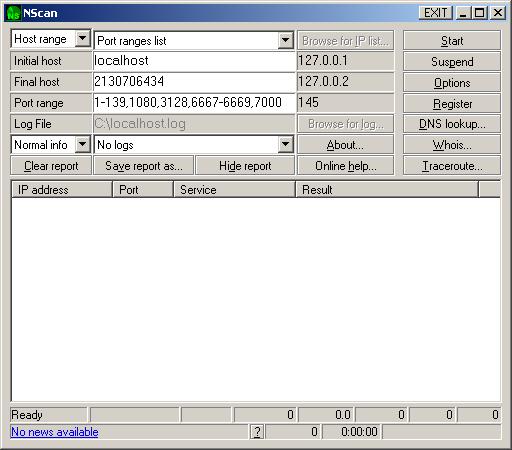Open the Whois tool
Viewport: 512px width, 450px height.
[x=452, y=145]
